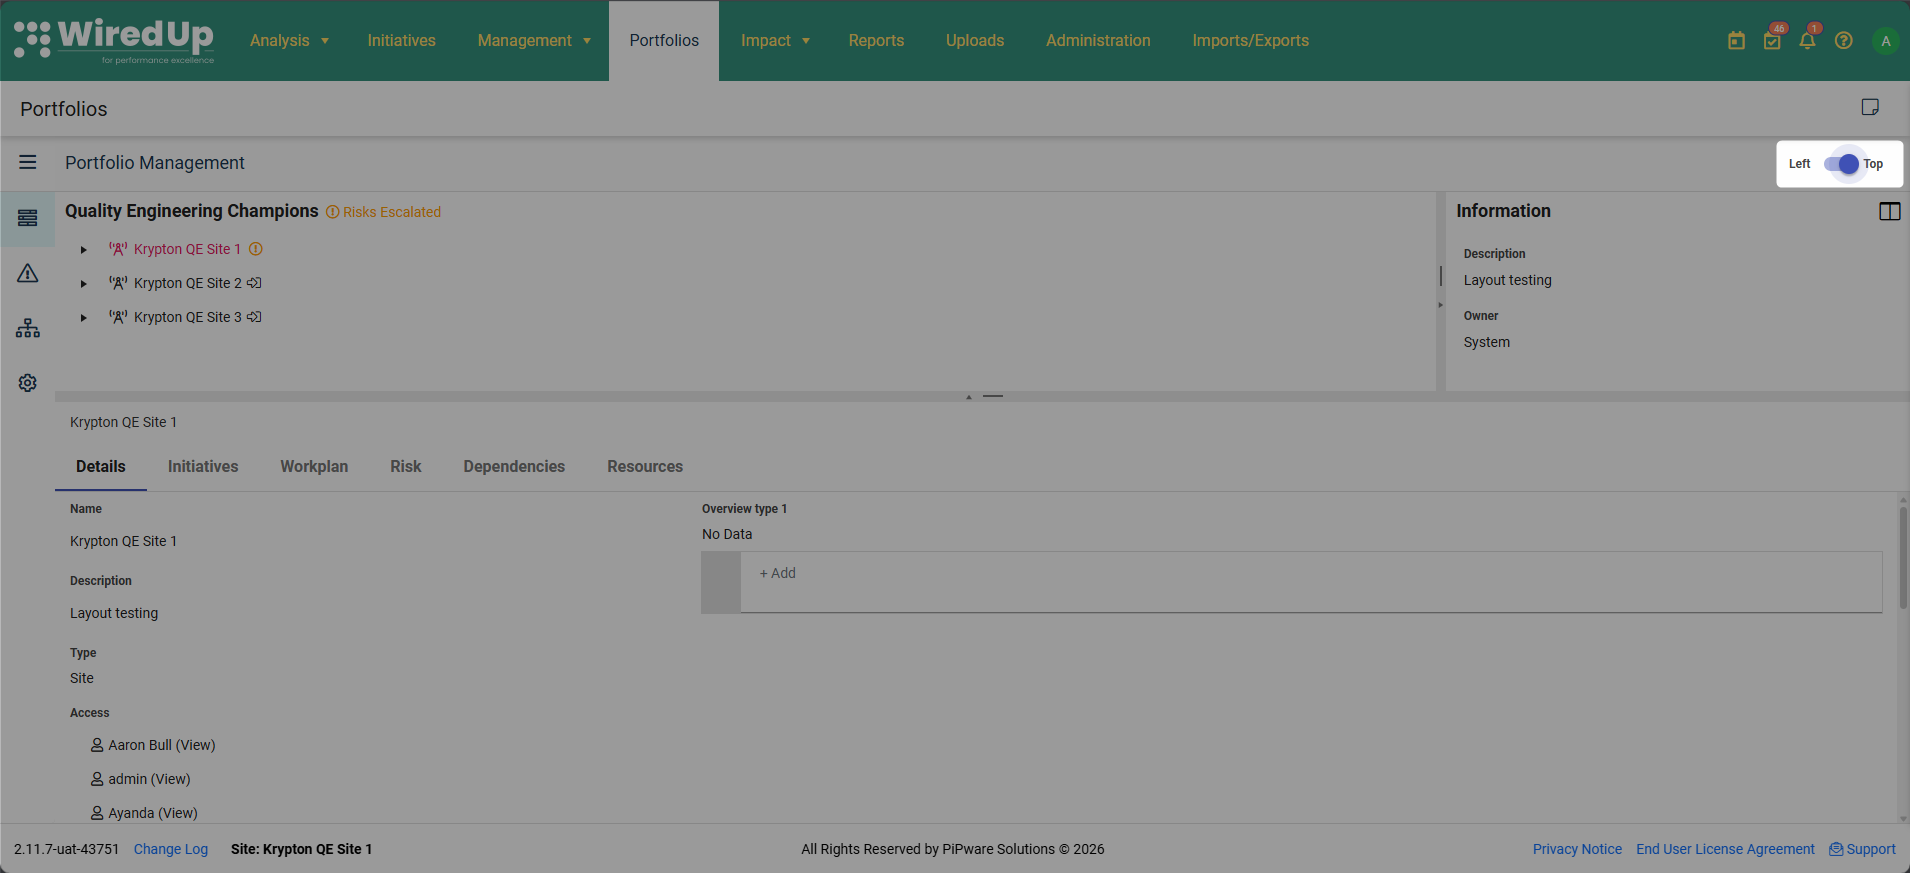
Task: Switch to the Risk tab
Action: [x=406, y=467]
